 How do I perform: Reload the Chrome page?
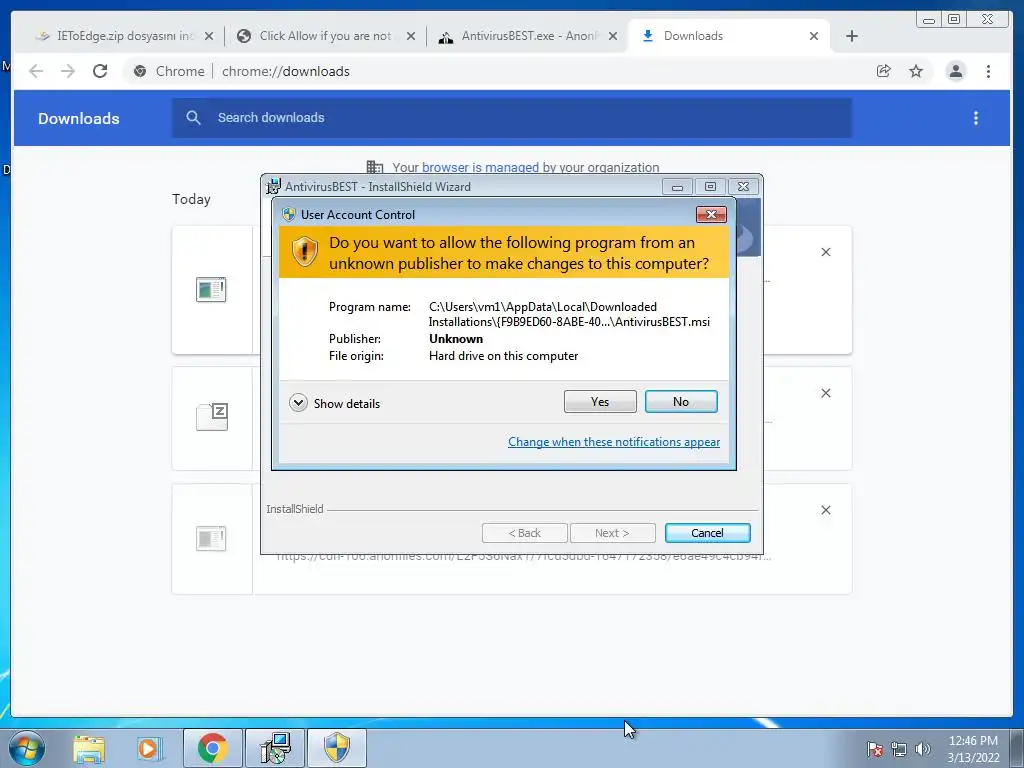point(100,71)
